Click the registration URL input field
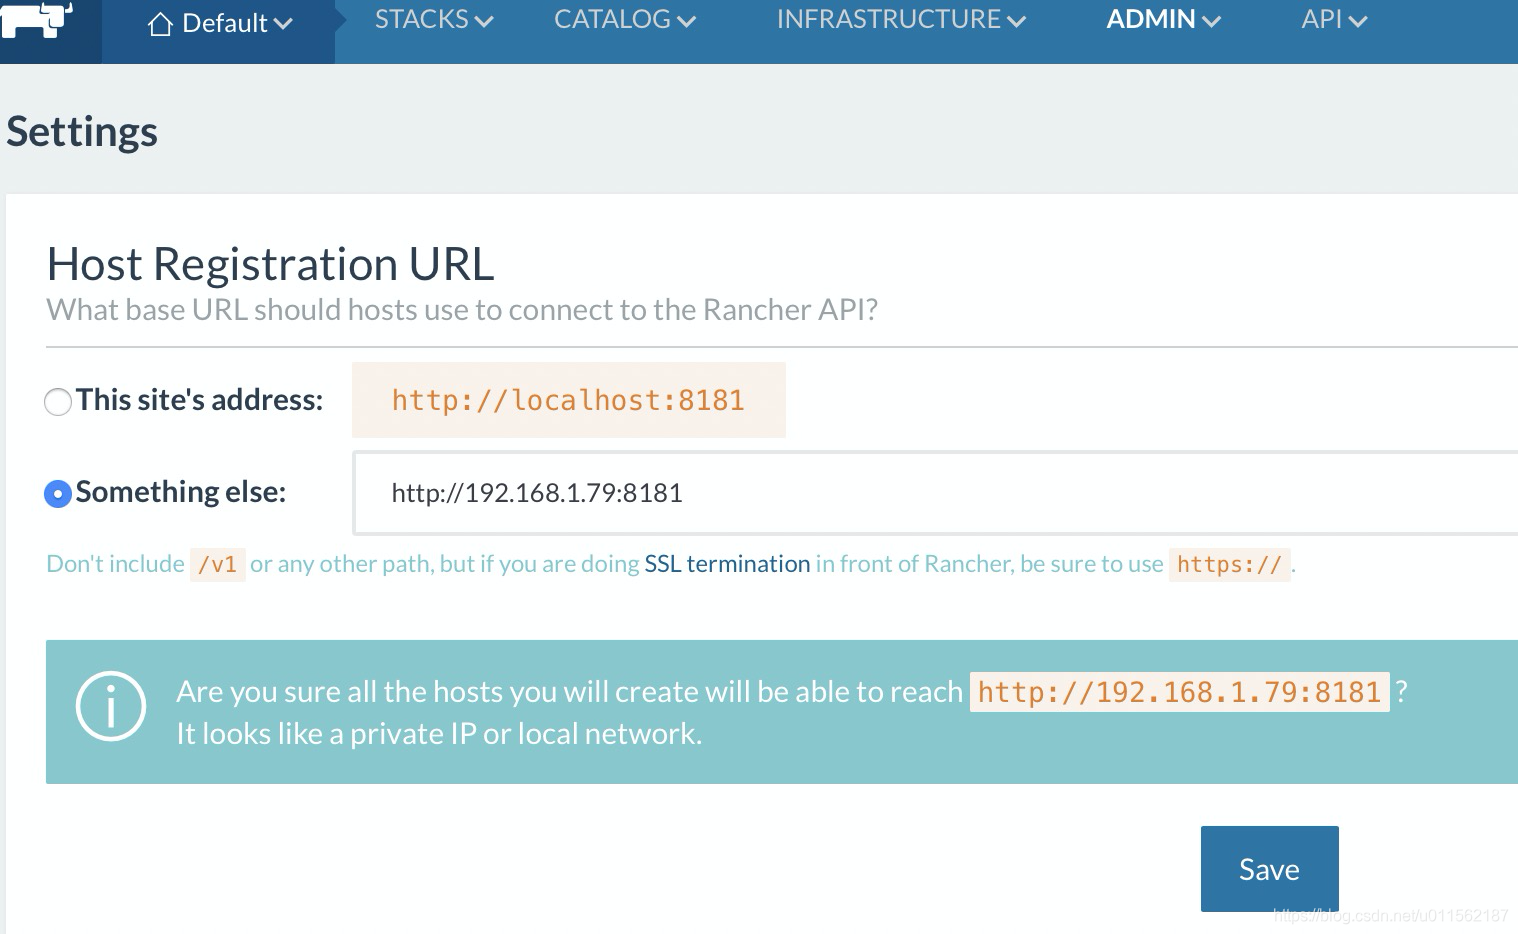The image size is (1518, 934). pyautogui.click(x=936, y=493)
